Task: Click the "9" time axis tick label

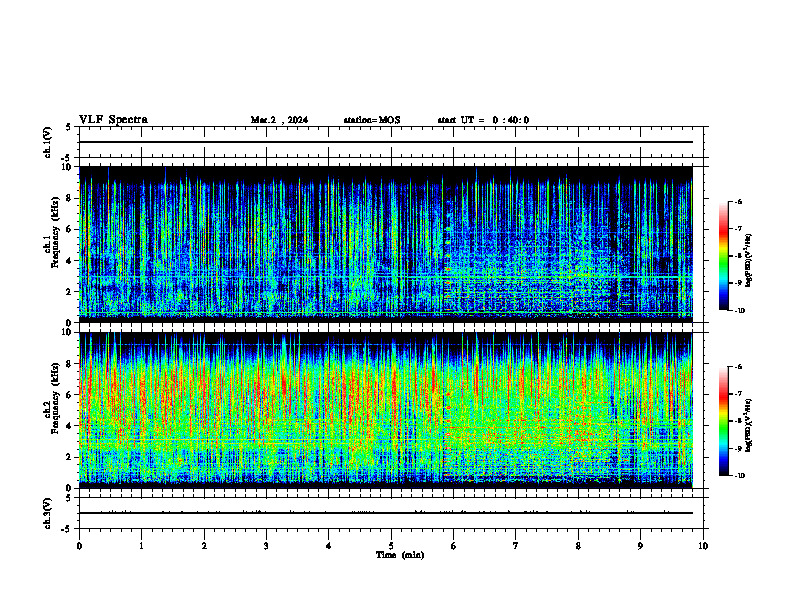Action: [640, 546]
